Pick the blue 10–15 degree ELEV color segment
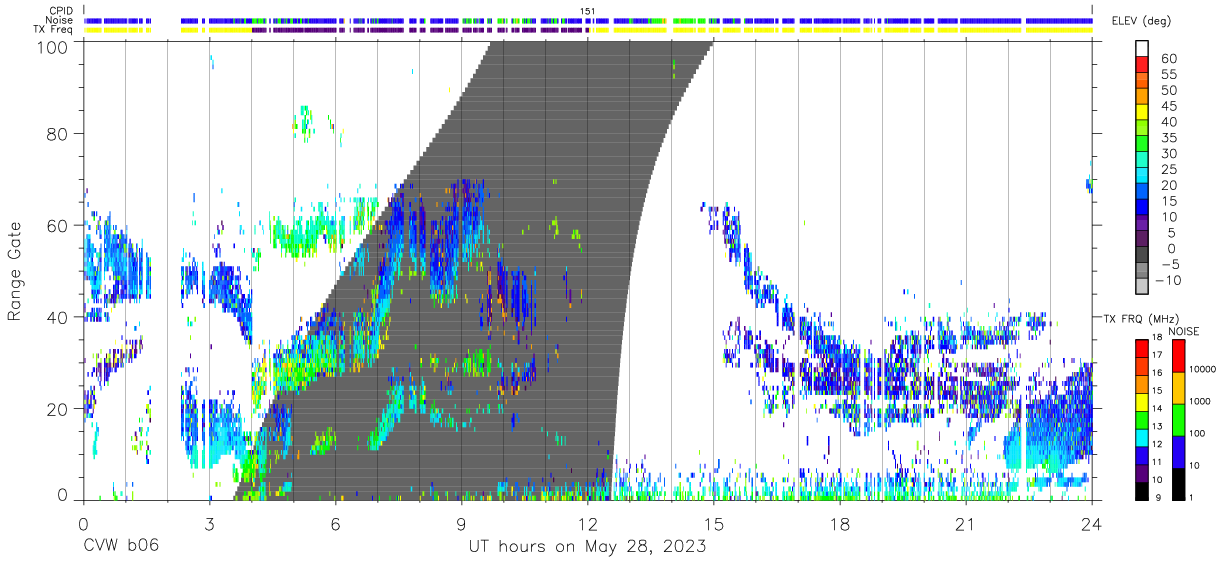 1142,208
